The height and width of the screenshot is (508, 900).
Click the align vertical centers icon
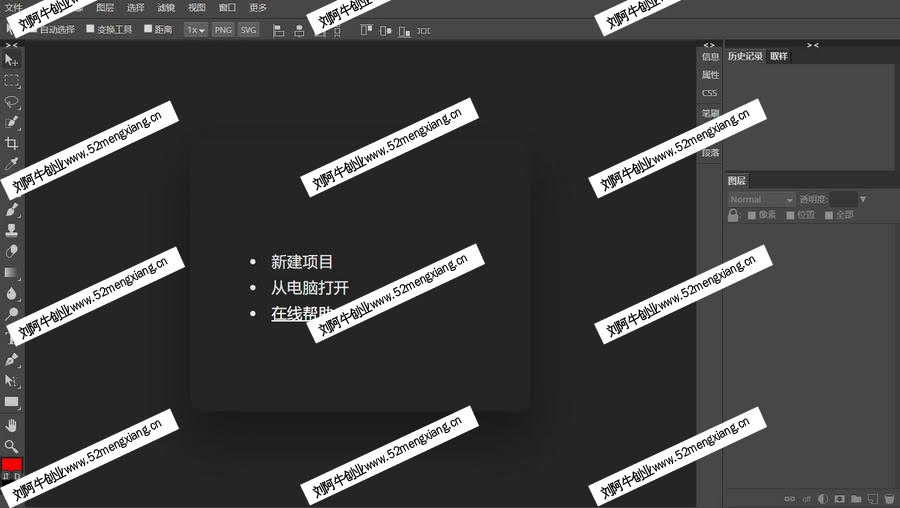tap(386, 30)
